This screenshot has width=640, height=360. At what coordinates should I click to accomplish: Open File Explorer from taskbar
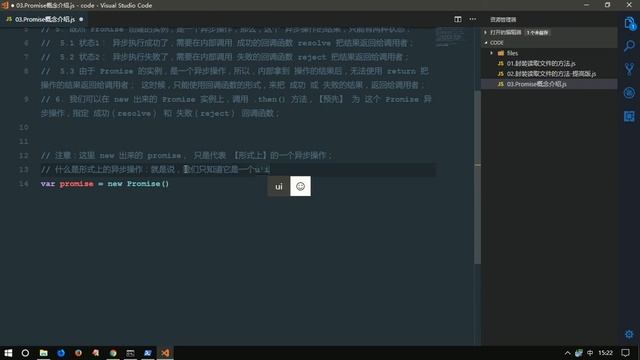pos(43,353)
